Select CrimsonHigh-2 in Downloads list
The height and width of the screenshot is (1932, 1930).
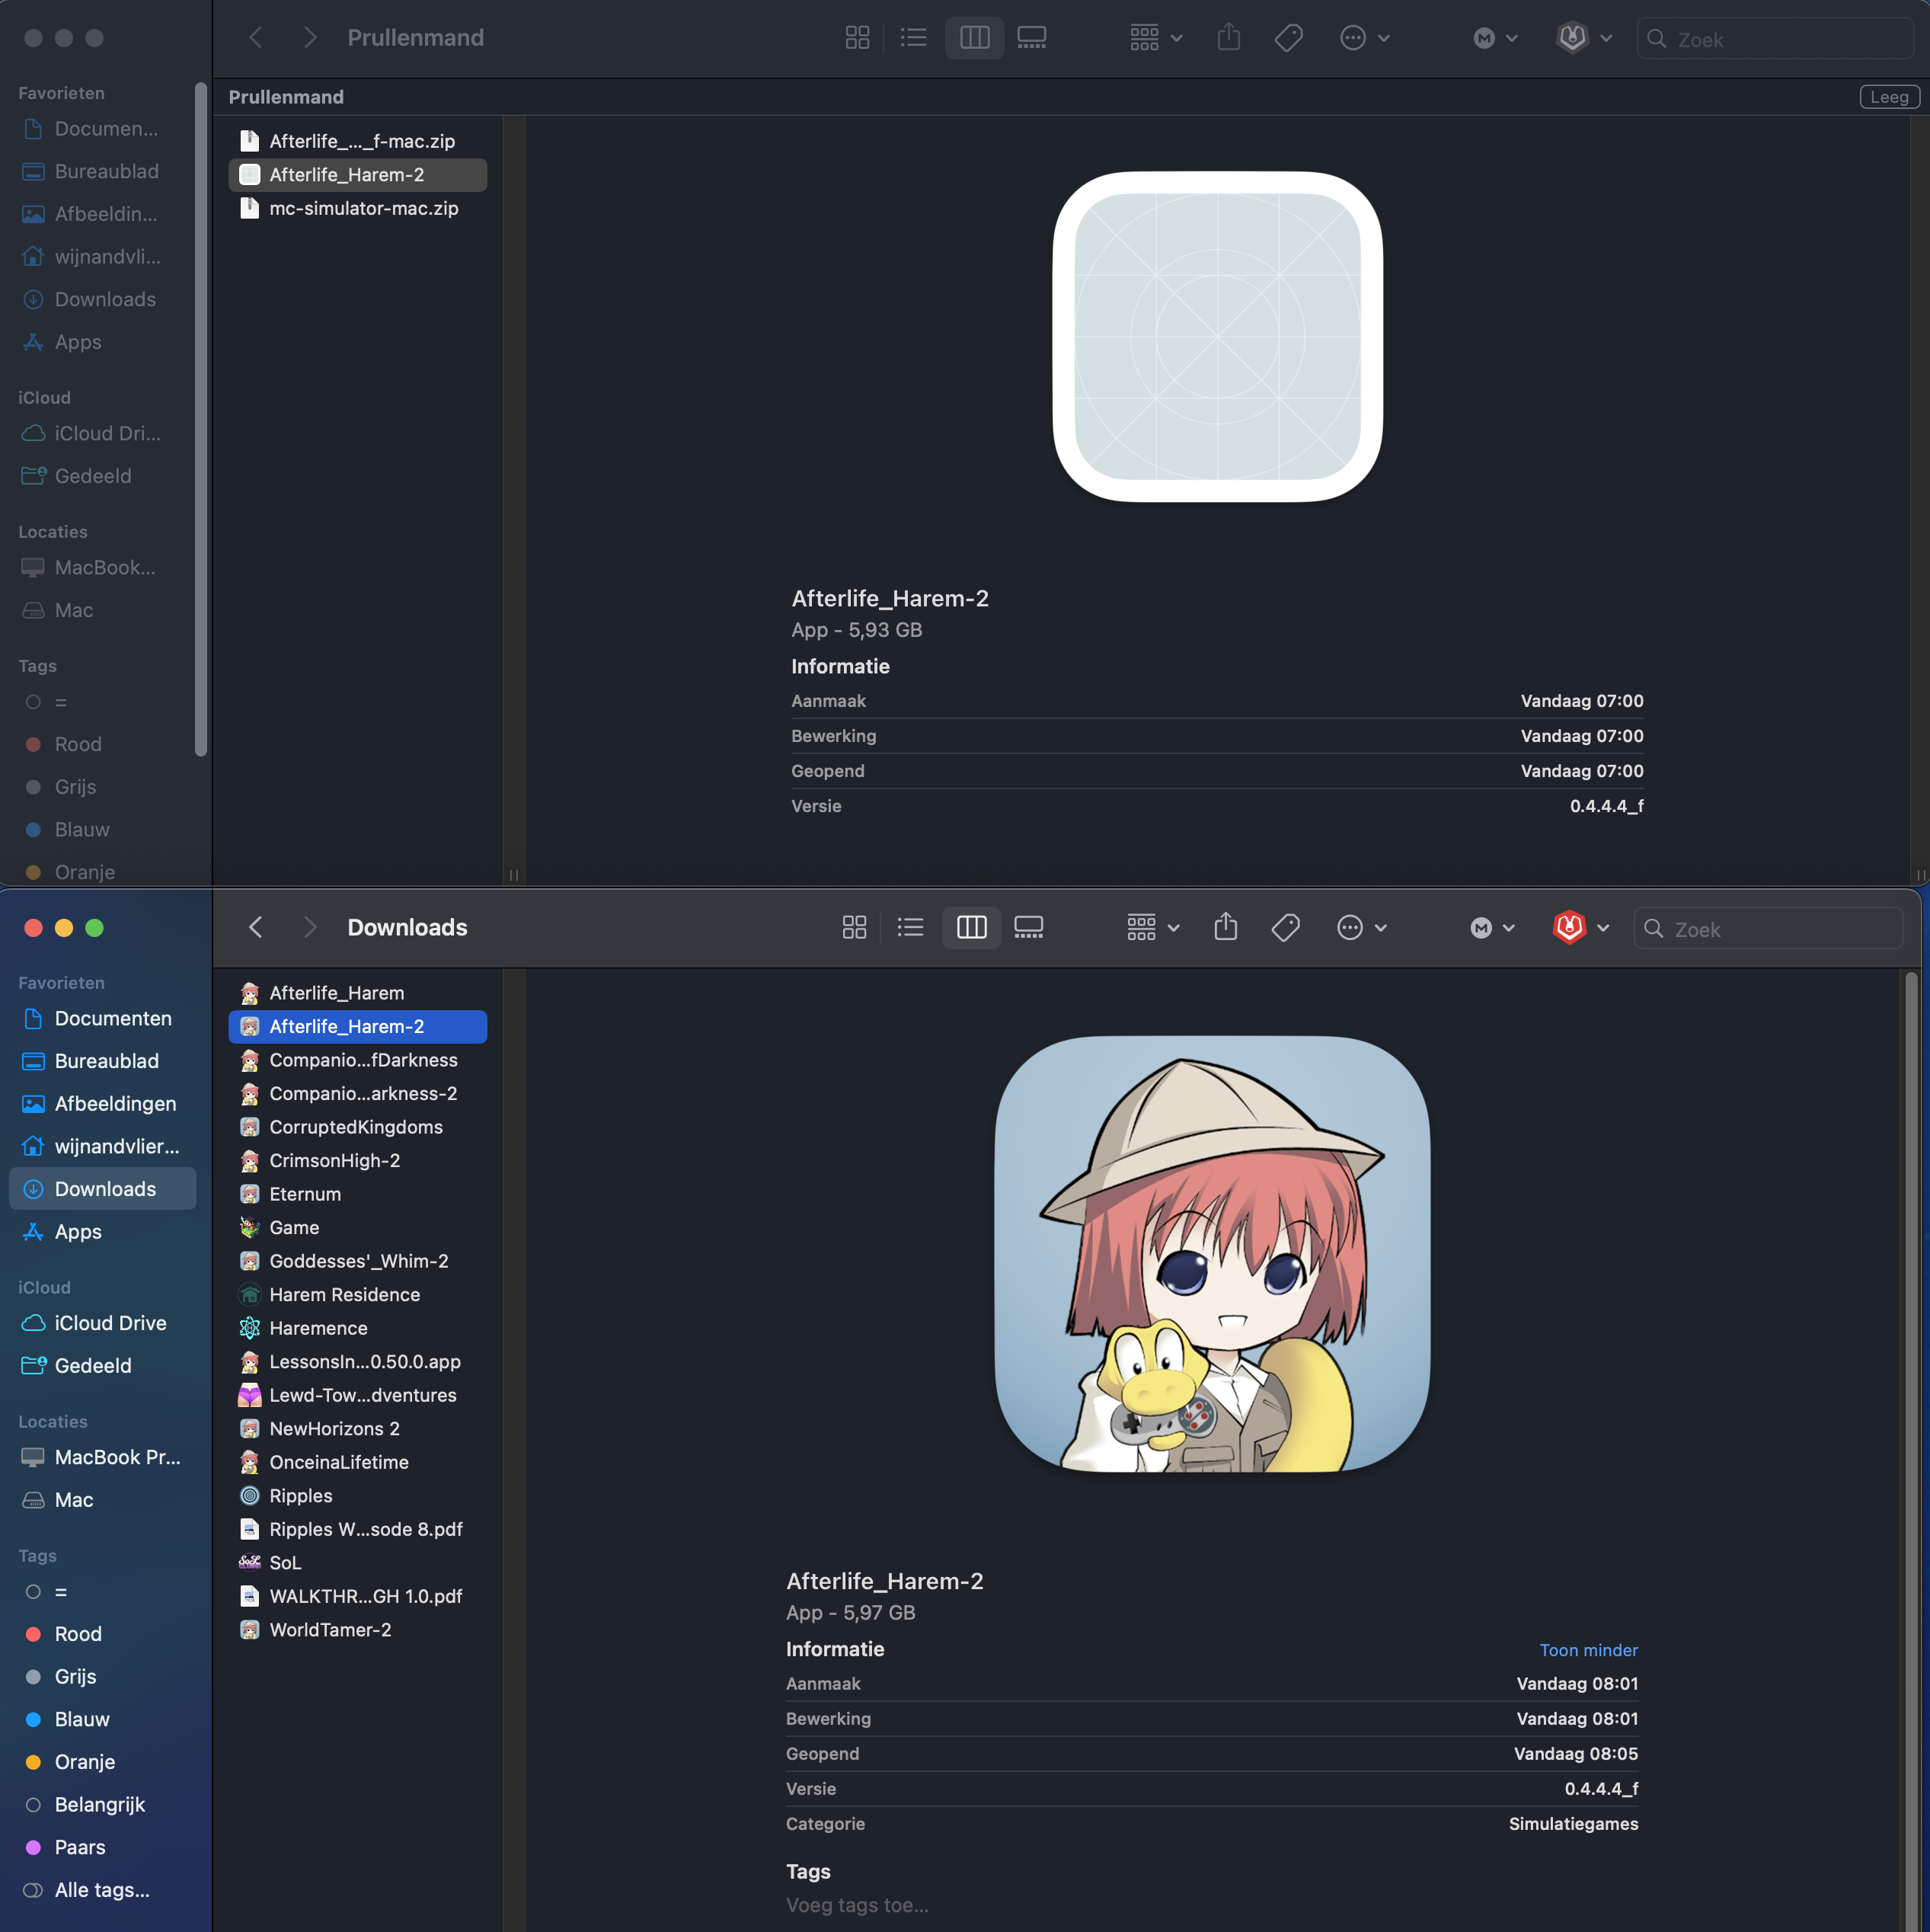coord(358,1161)
